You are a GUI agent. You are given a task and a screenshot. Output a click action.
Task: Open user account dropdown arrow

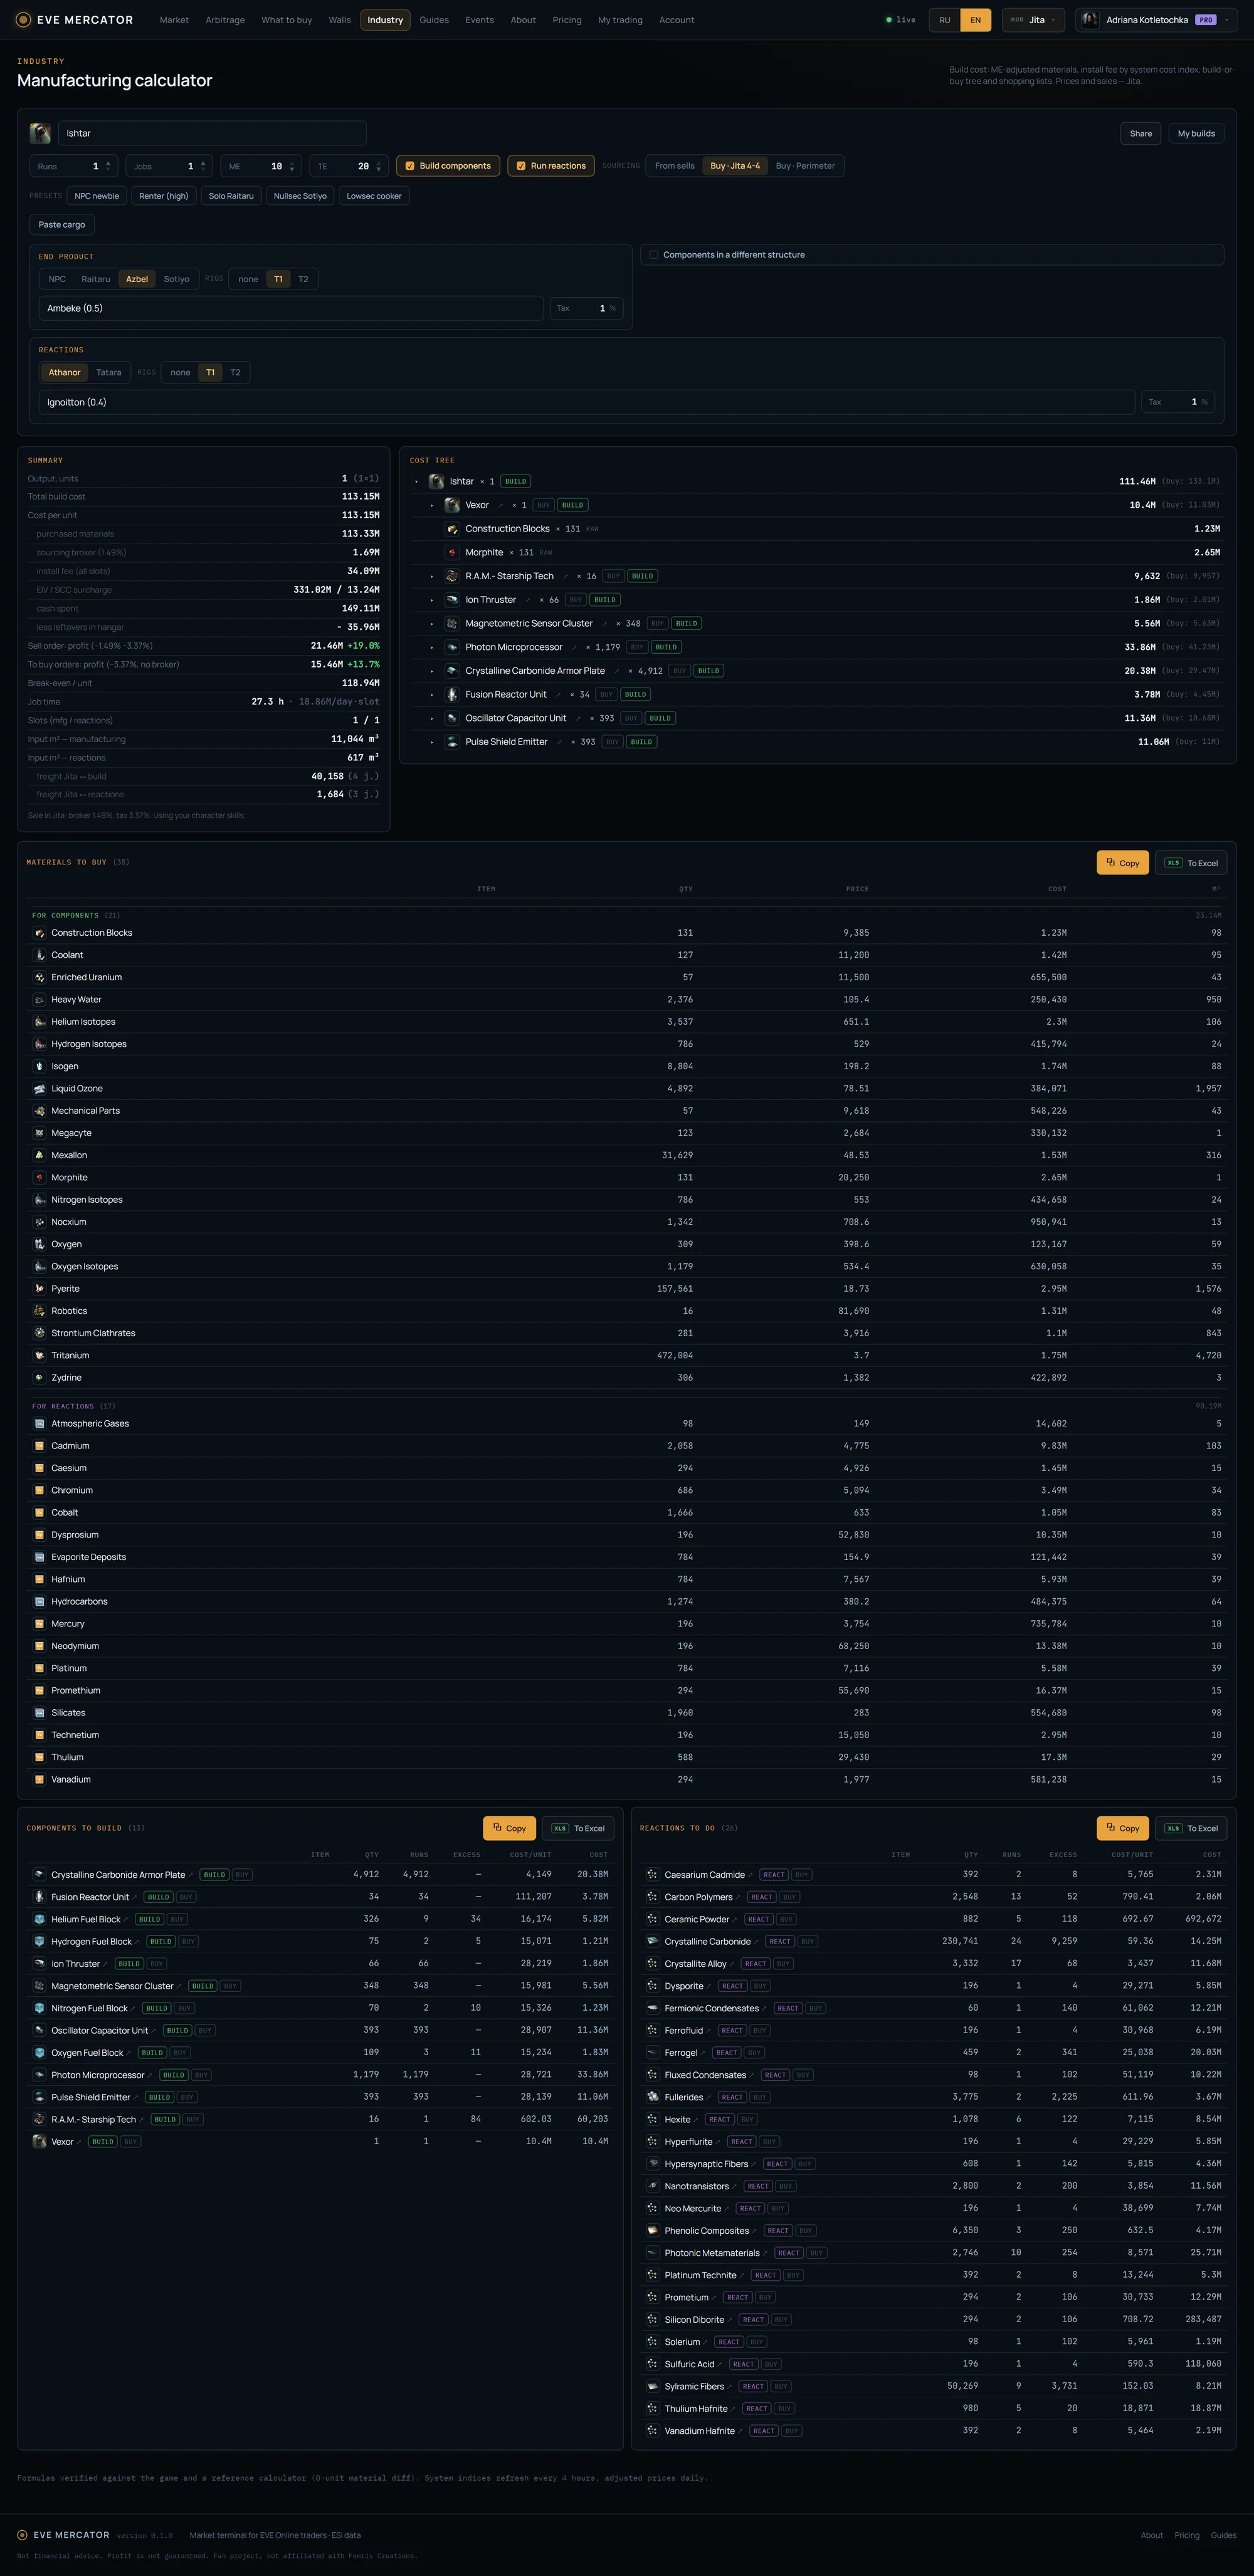pyautogui.click(x=1227, y=20)
